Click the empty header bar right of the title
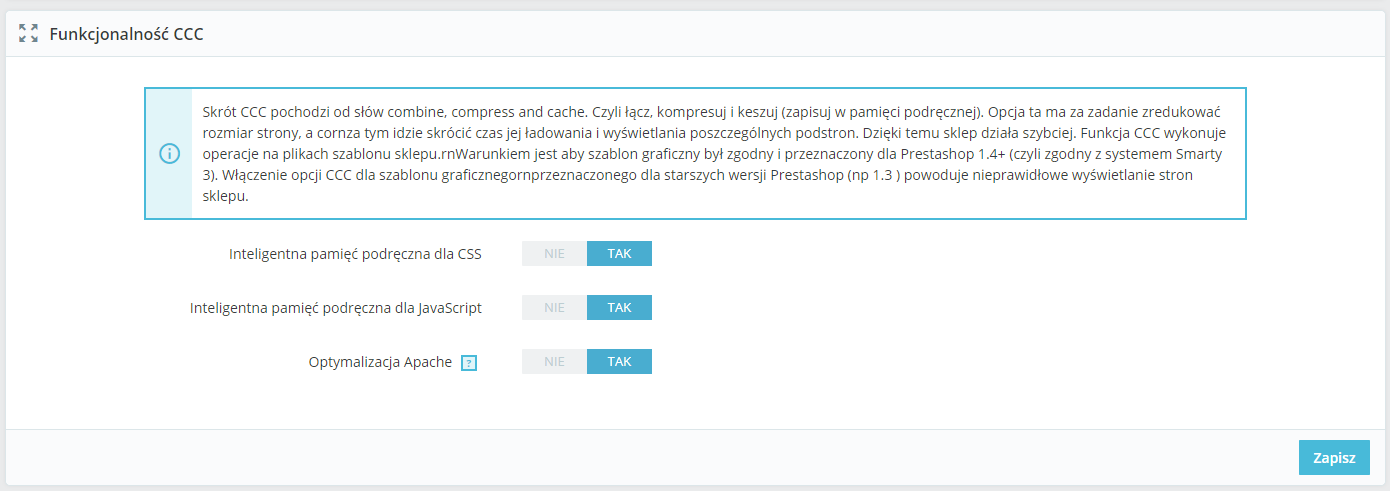Viewport: 1390px width, 491px height. coord(800,34)
